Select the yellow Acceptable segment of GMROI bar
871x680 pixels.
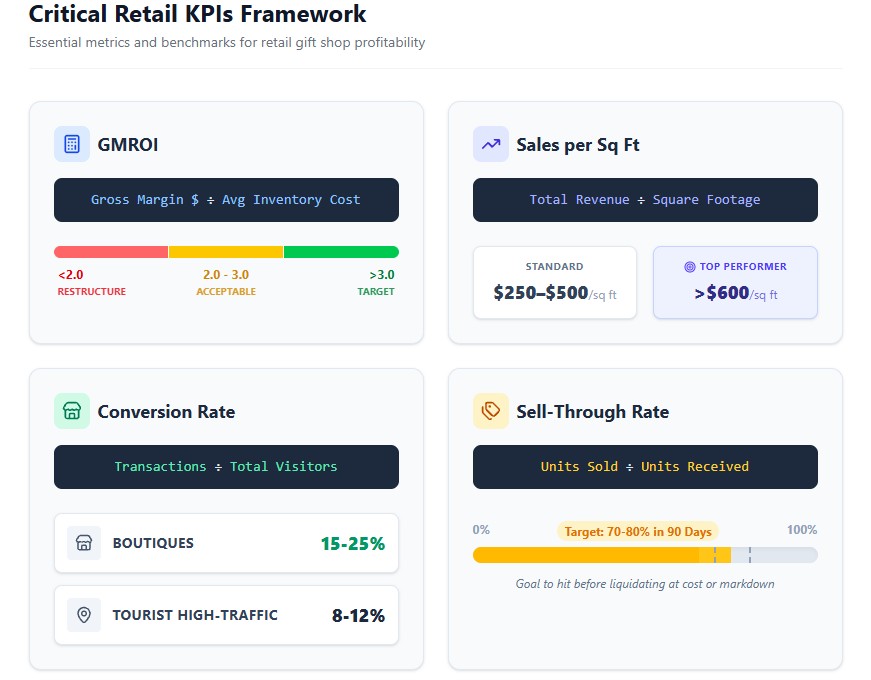[x=226, y=252]
